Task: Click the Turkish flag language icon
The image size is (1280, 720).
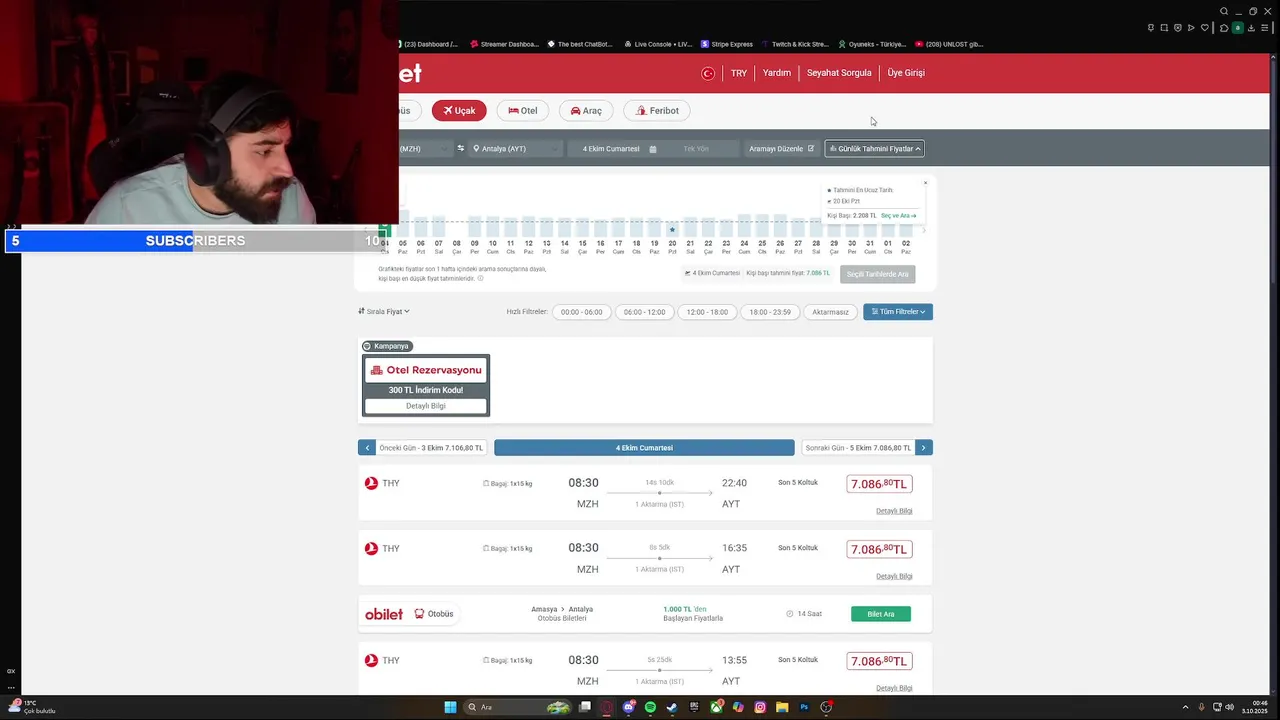Action: (708, 73)
